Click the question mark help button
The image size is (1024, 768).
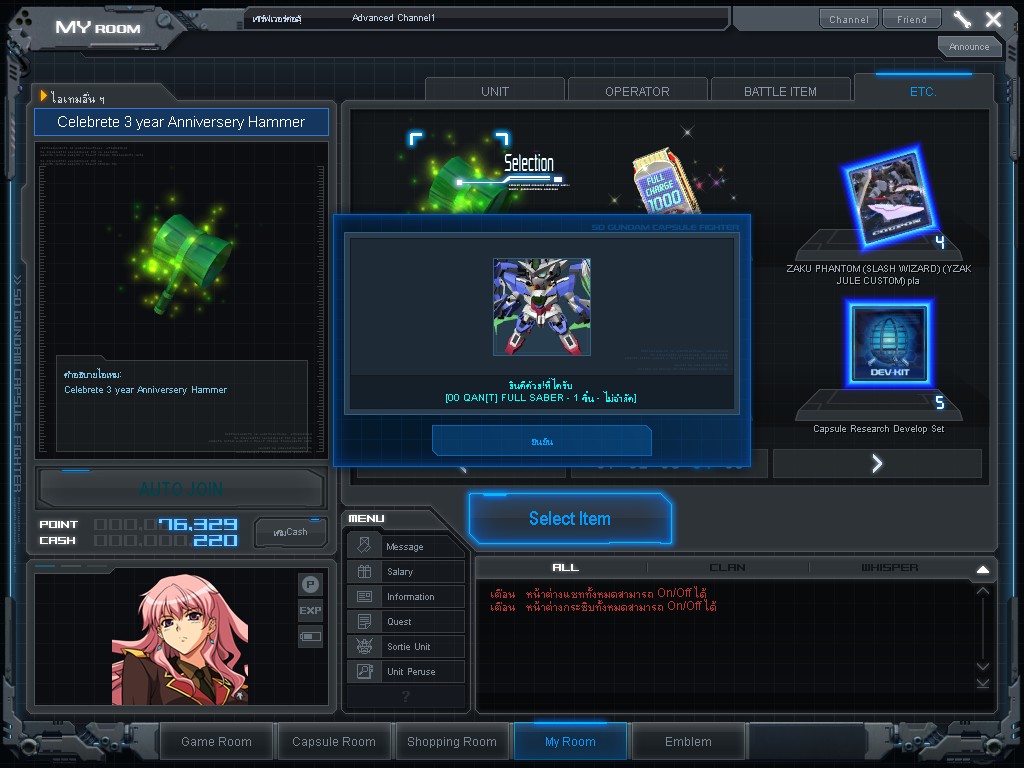point(406,697)
